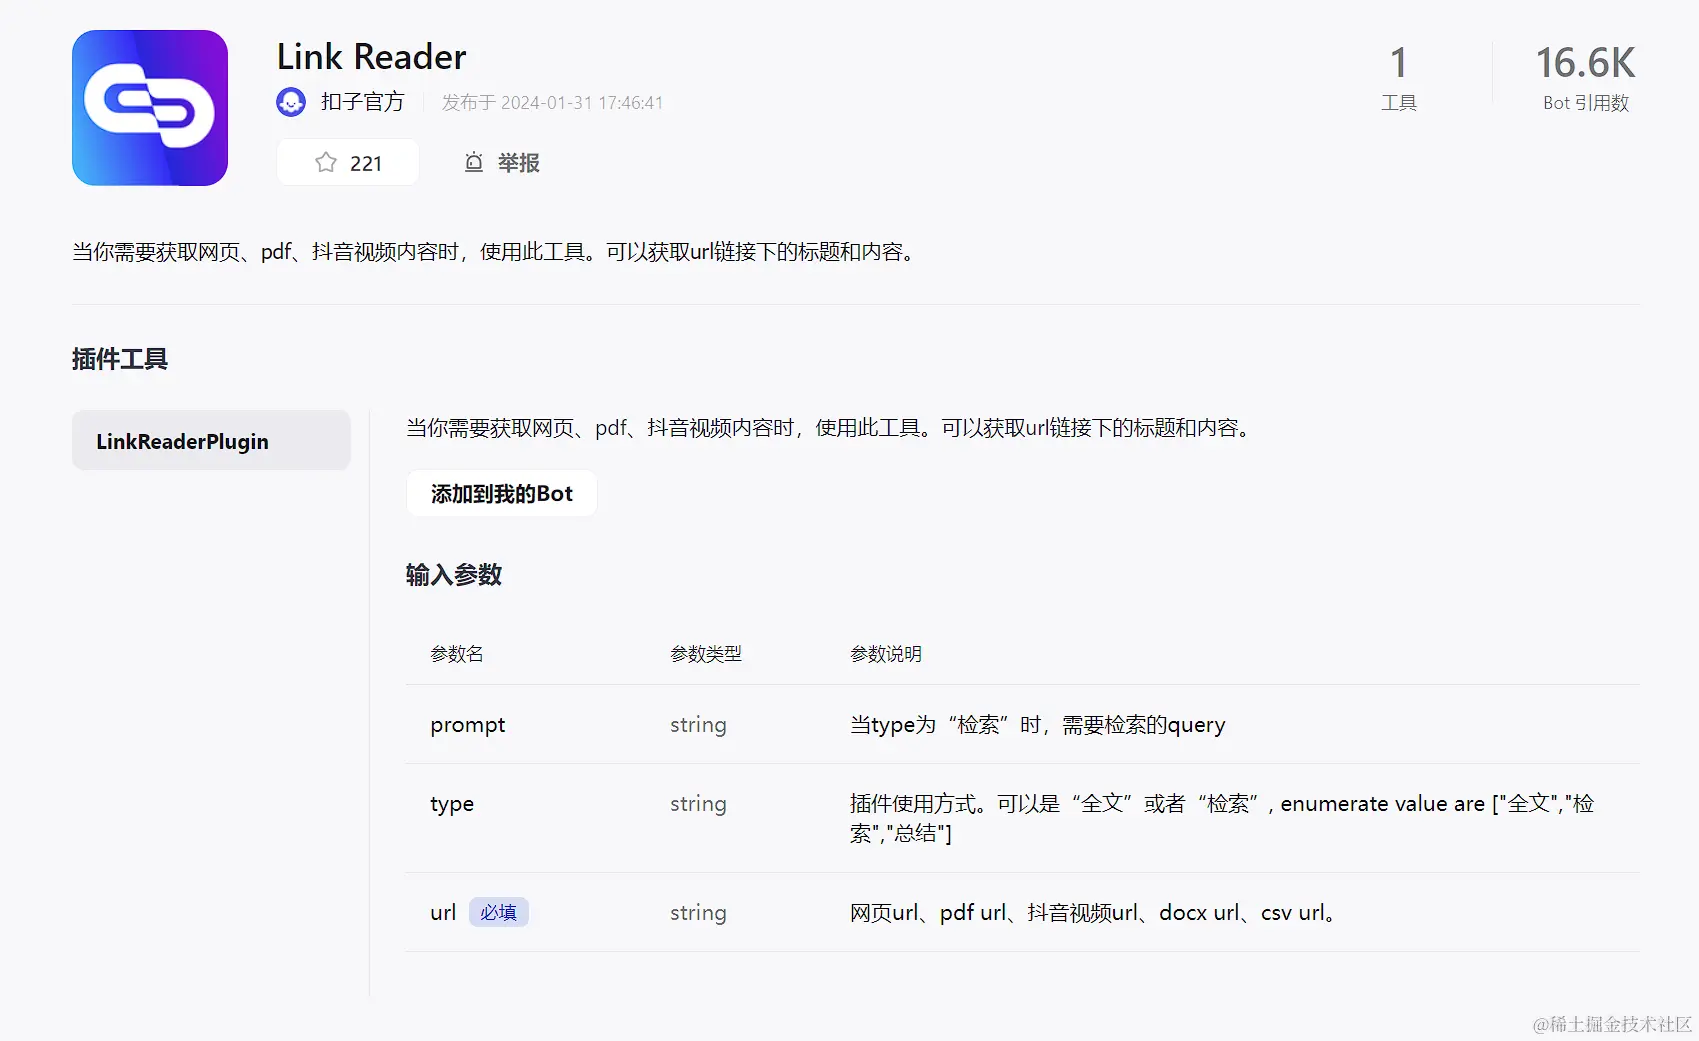Image resolution: width=1699 pixels, height=1041 pixels.
Task: Click the string type in url row
Action: (698, 913)
